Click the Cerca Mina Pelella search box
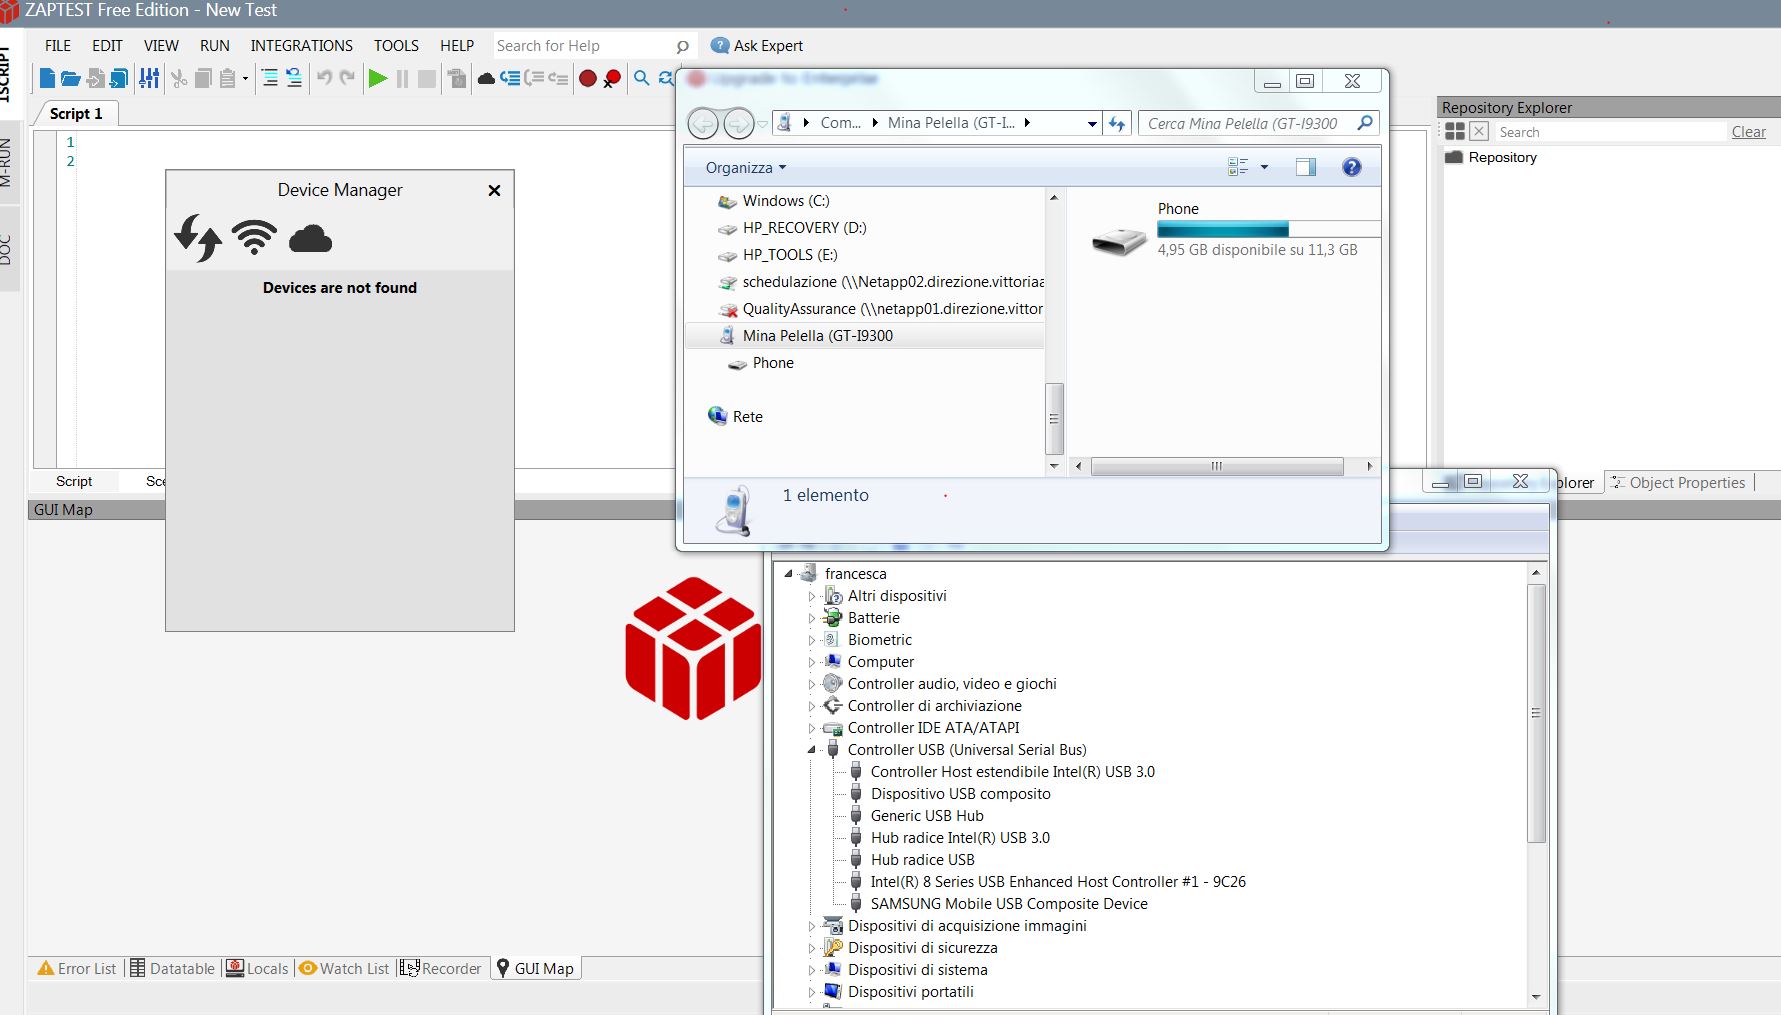This screenshot has height=1015, width=1781. pyautogui.click(x=1258, y=123)
